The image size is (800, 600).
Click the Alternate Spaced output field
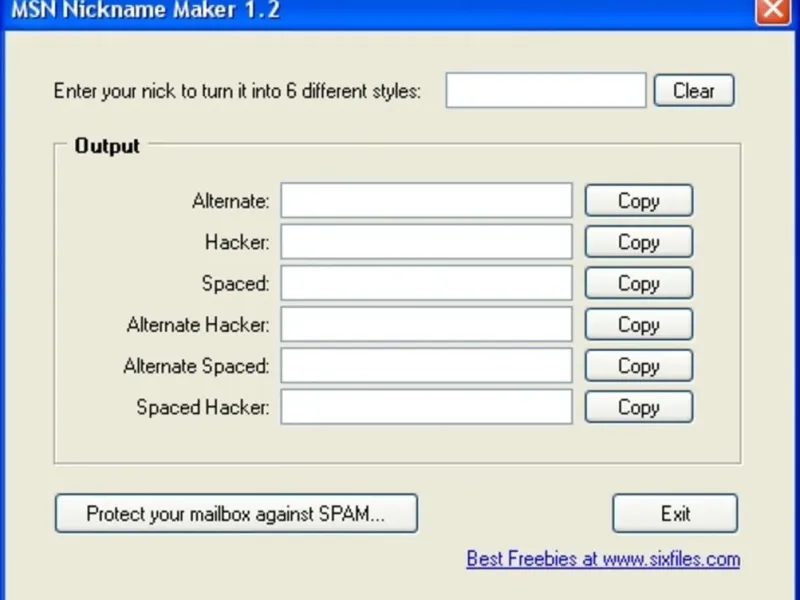coord(427,366)
